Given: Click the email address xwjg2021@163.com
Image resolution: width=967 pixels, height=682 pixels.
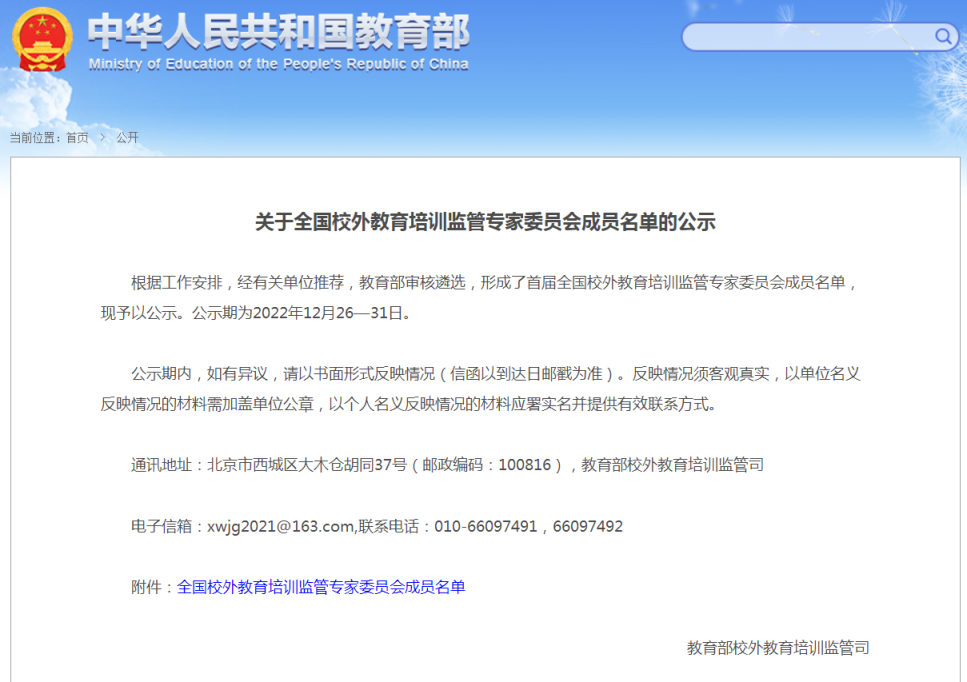Looking at the screenshot, I should pyautogui.click(x=280, y=526).
